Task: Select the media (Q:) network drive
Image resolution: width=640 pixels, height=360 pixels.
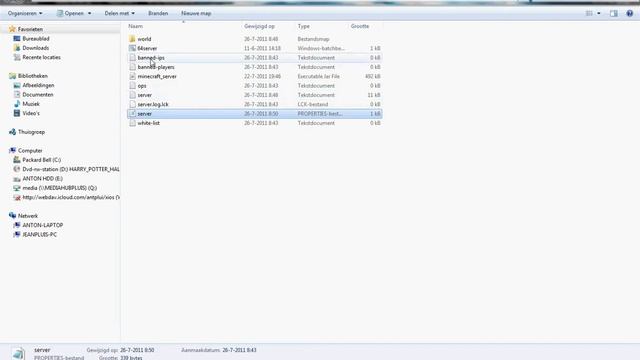Action: (x=60, y=188)
